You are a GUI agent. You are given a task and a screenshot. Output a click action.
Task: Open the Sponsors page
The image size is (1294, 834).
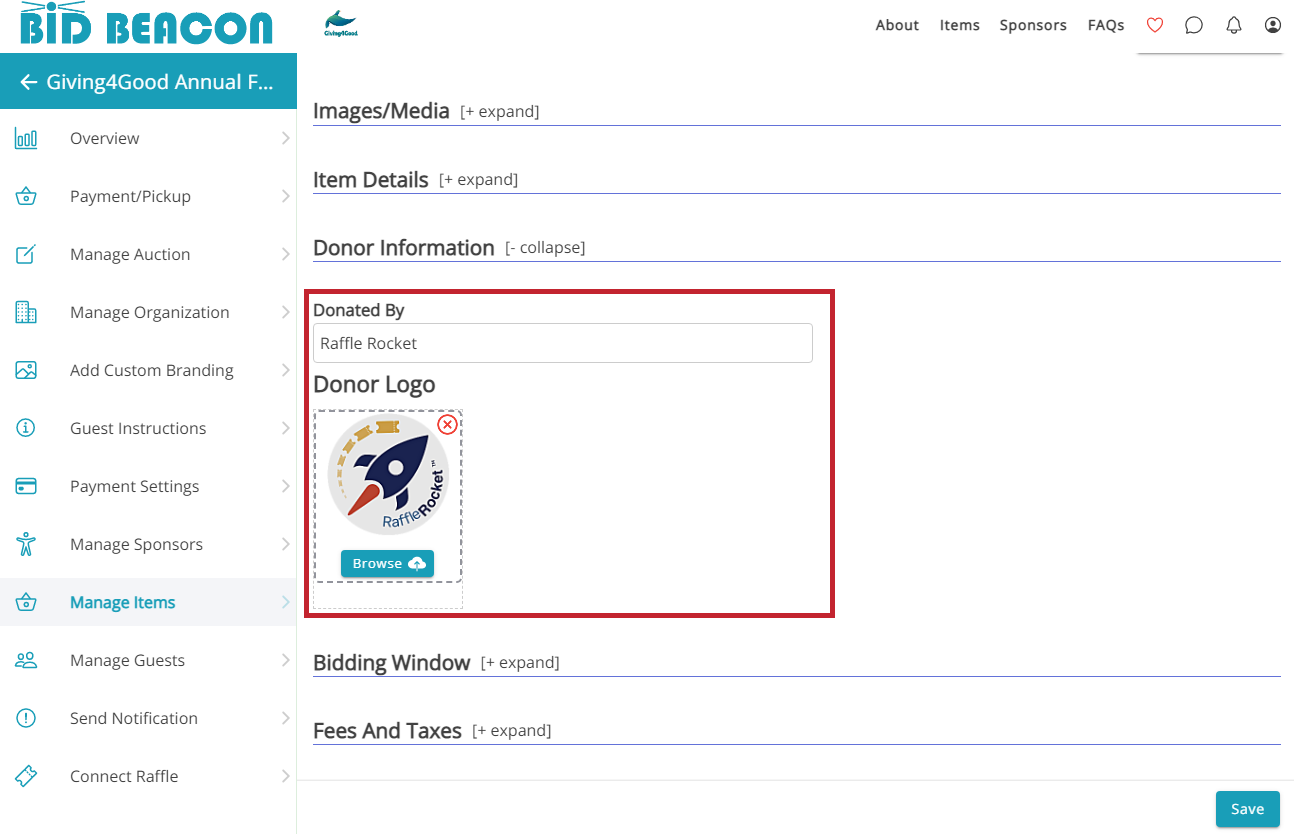tap(1033, 26)
